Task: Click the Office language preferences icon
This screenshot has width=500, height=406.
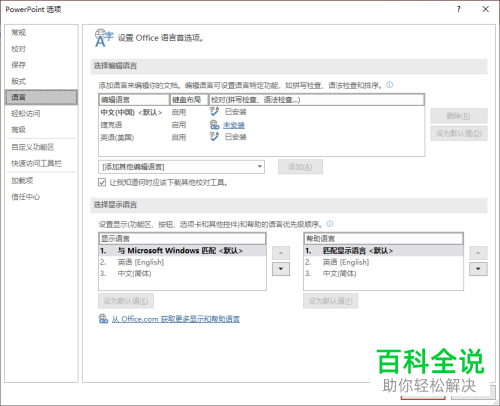Action: click(104, 38)
